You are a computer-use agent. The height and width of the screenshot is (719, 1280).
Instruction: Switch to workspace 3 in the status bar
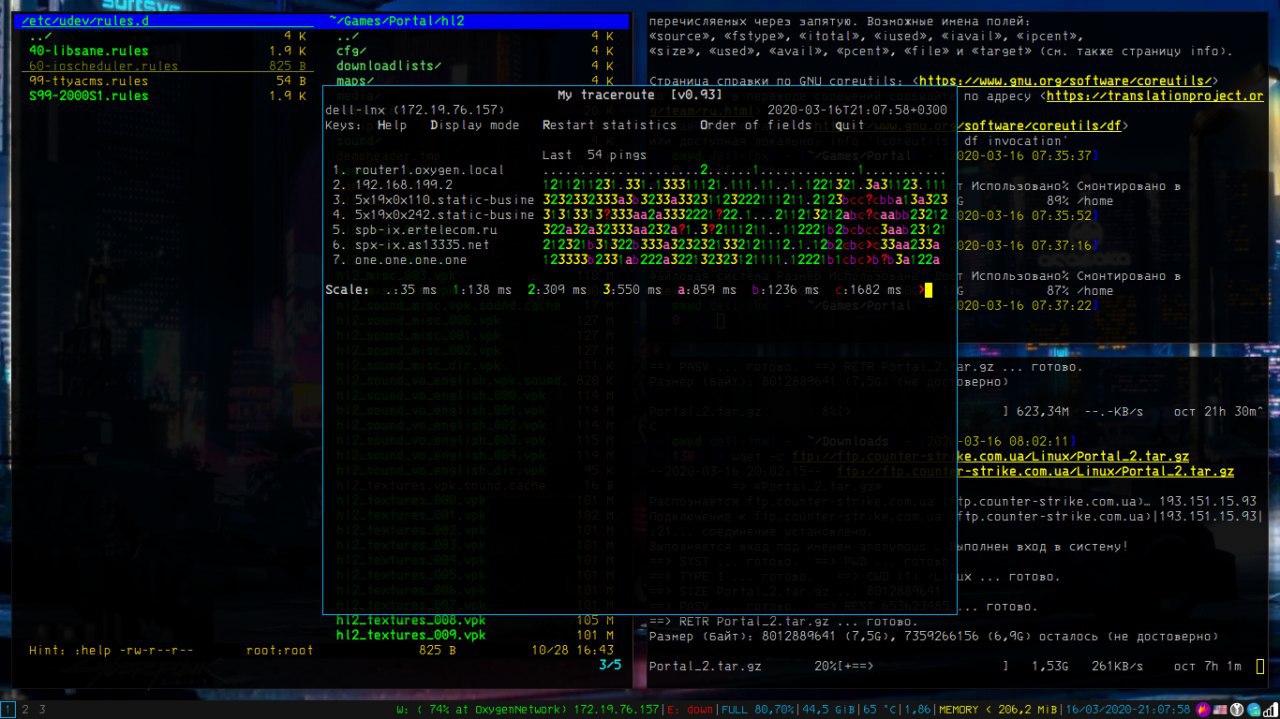[x=41, y=709]
